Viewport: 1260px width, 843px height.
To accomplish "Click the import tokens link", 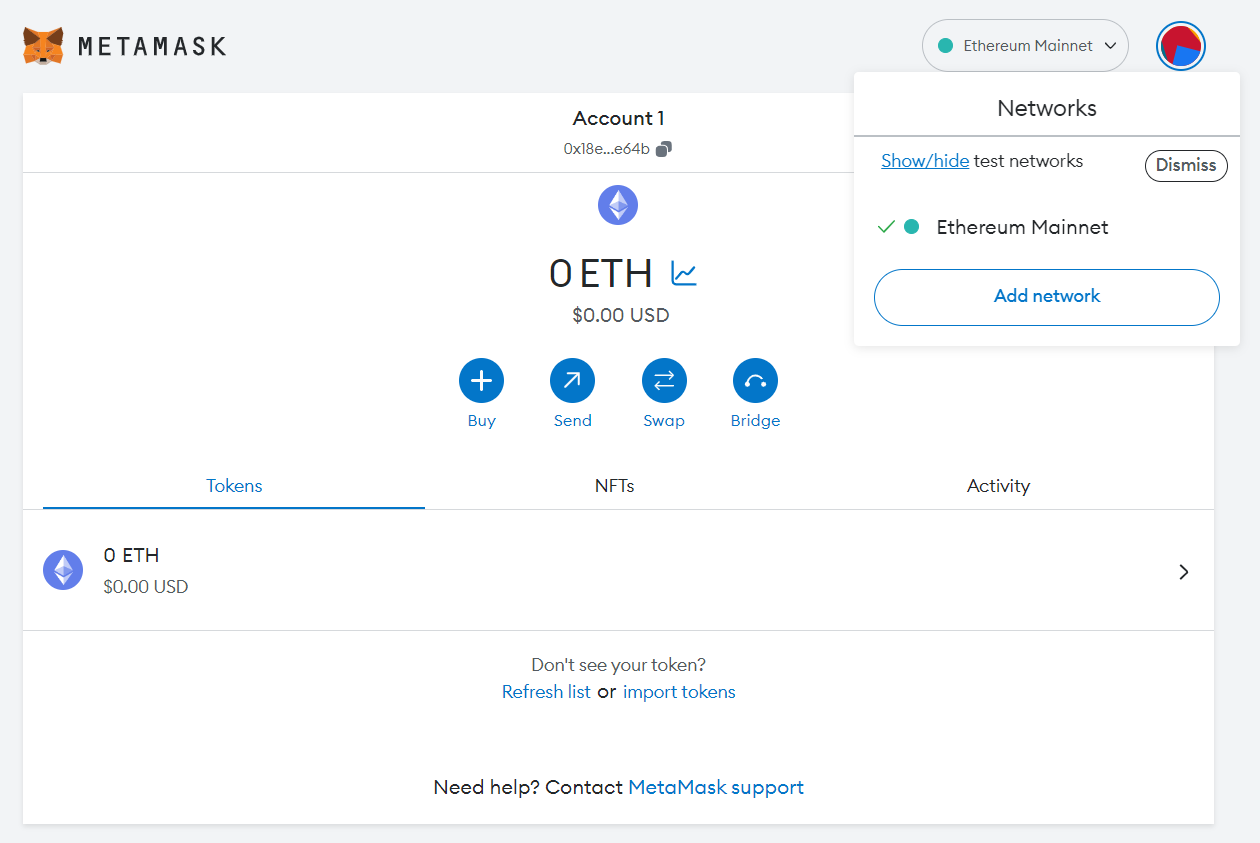I will click(x=679, y=692).
